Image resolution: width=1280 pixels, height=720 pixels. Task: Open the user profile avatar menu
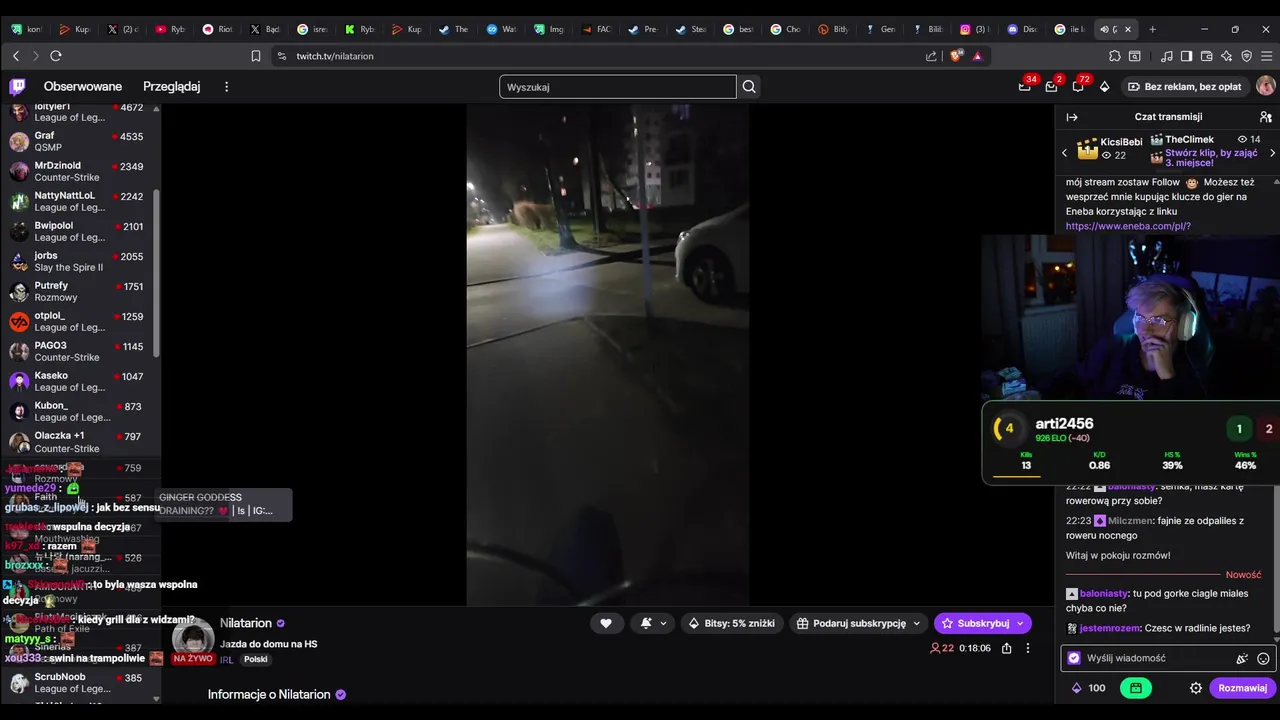point(1265,87)
